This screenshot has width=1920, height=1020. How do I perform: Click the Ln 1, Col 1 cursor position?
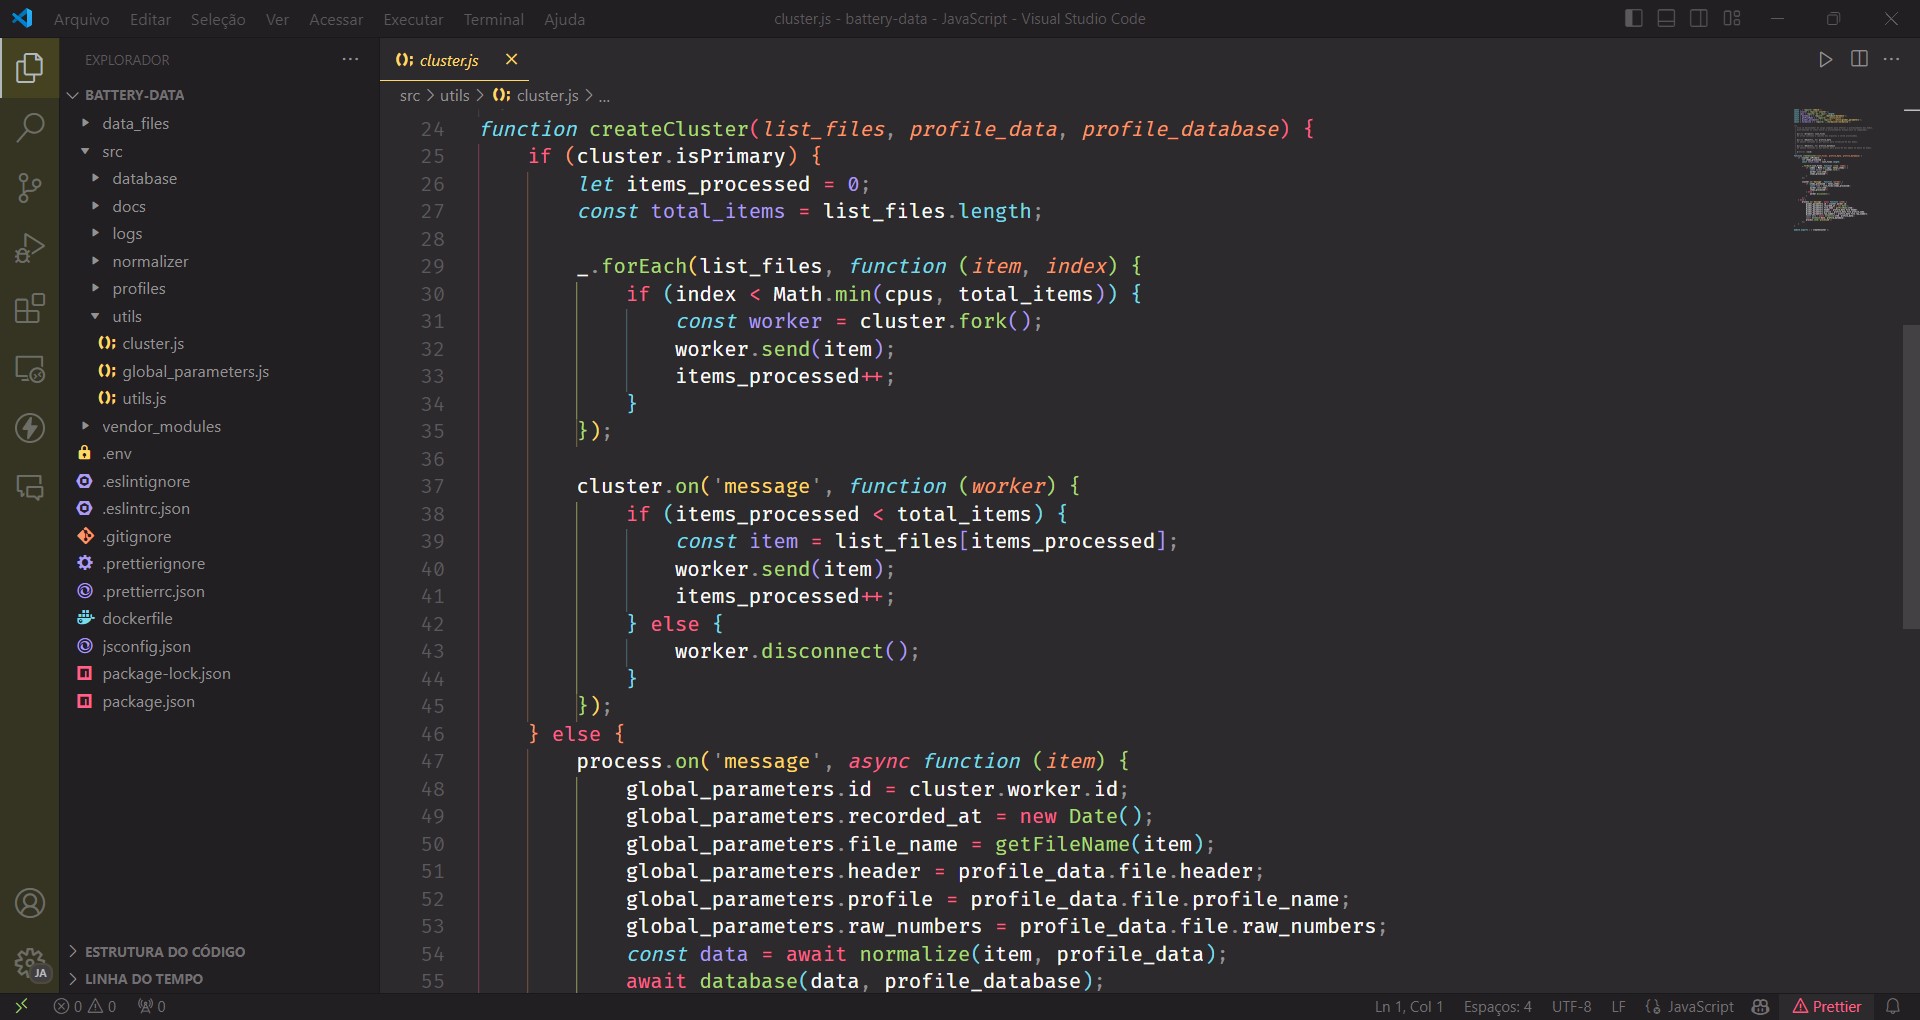[x=1408, y=1006]
